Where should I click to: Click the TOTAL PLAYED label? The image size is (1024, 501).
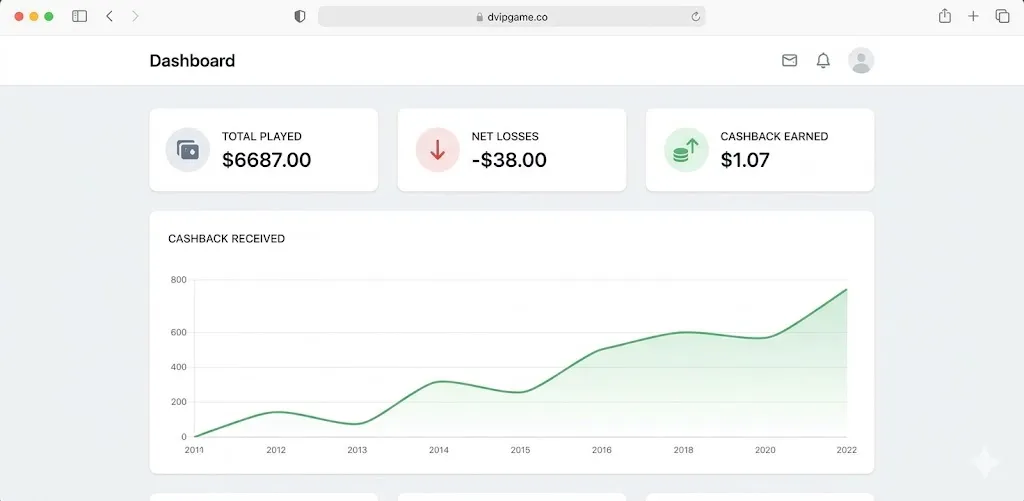click(262, 137)
